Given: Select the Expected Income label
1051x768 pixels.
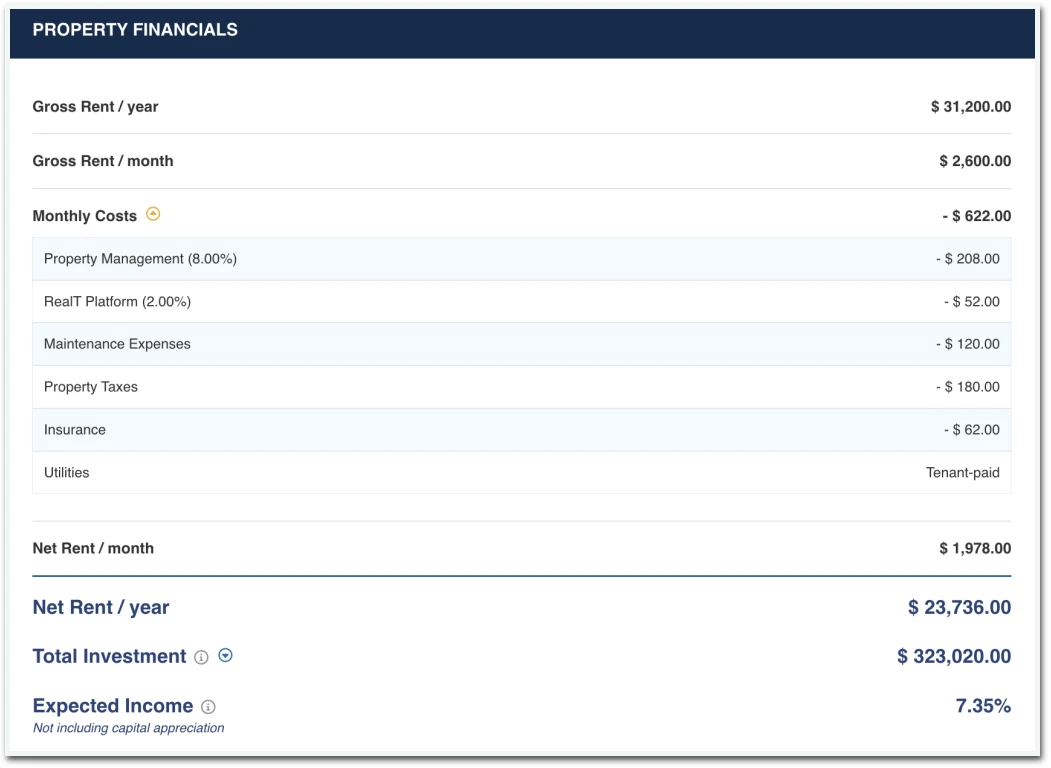Looking at the screenshot, I should tap(113, 706).
